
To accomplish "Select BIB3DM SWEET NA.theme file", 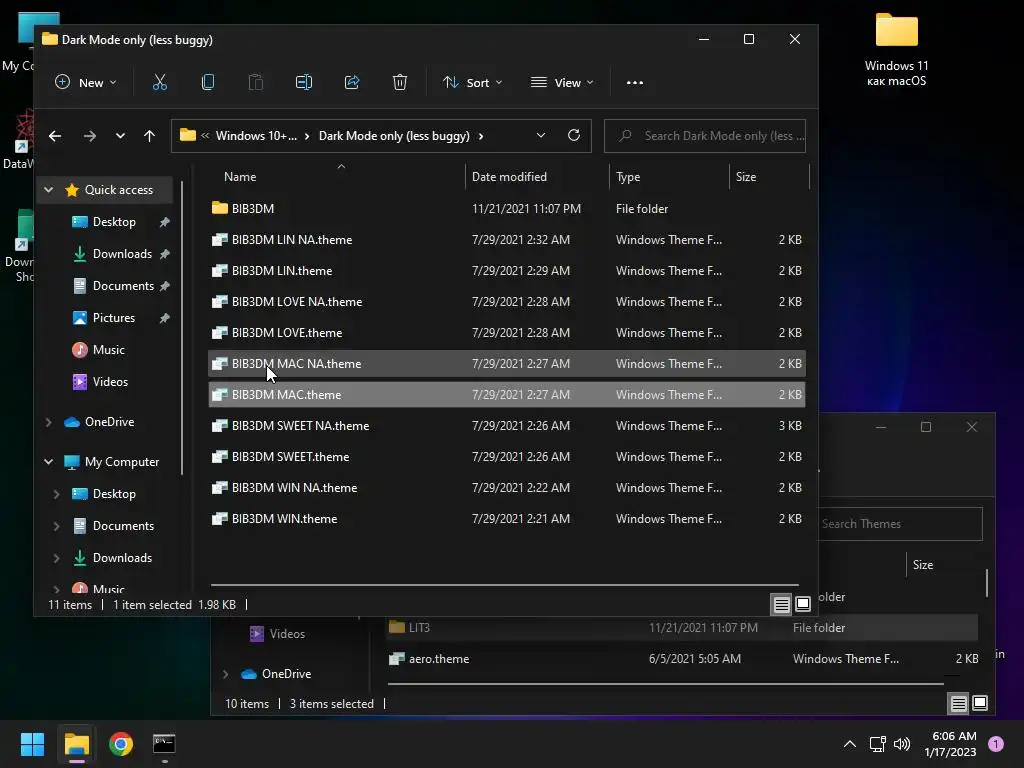I will 507,426.
